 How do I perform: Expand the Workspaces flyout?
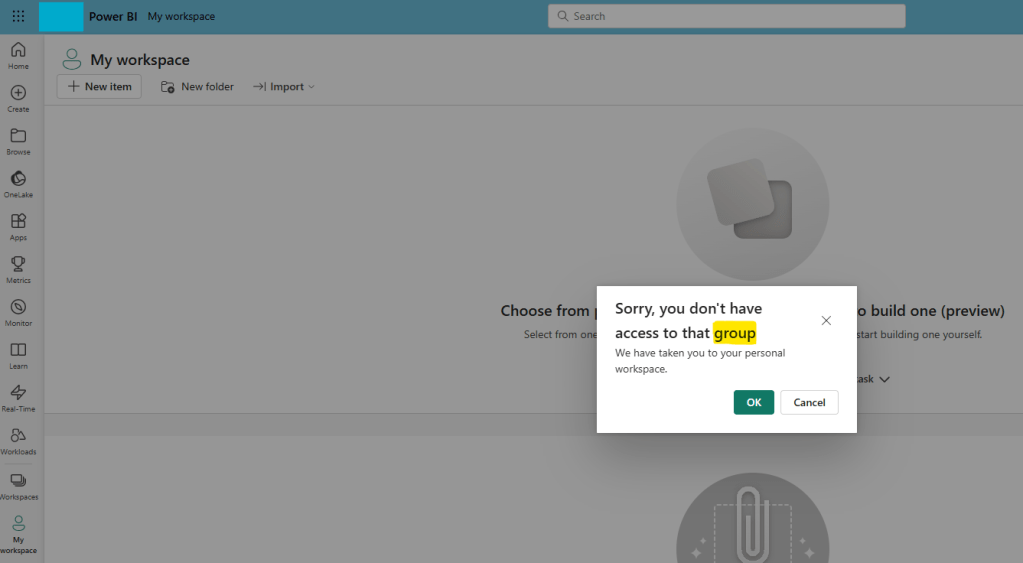[x=18, y=486]
